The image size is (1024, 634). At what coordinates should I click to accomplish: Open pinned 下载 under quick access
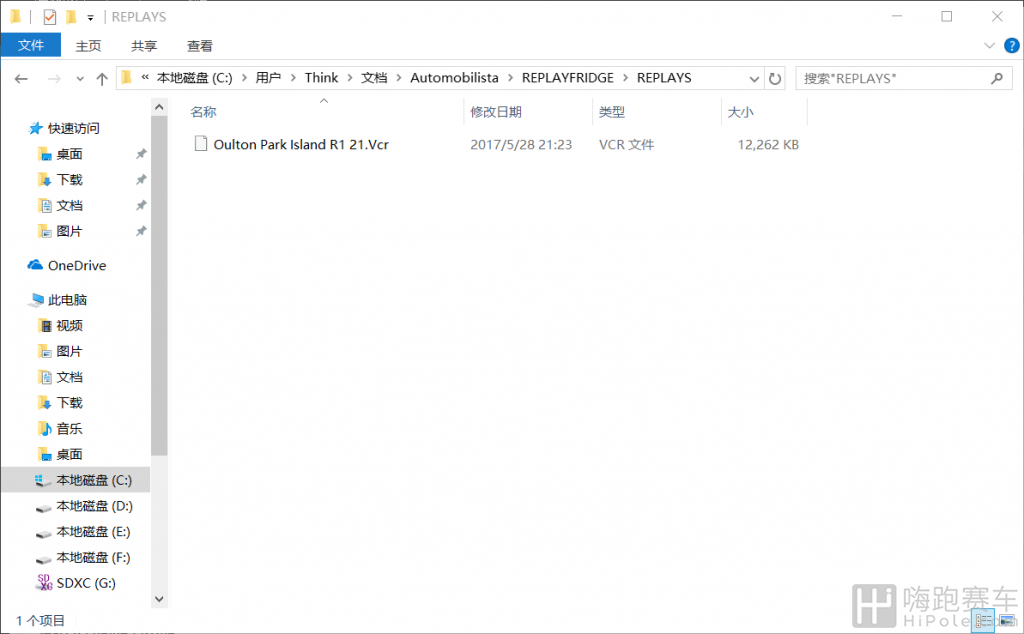69,180
